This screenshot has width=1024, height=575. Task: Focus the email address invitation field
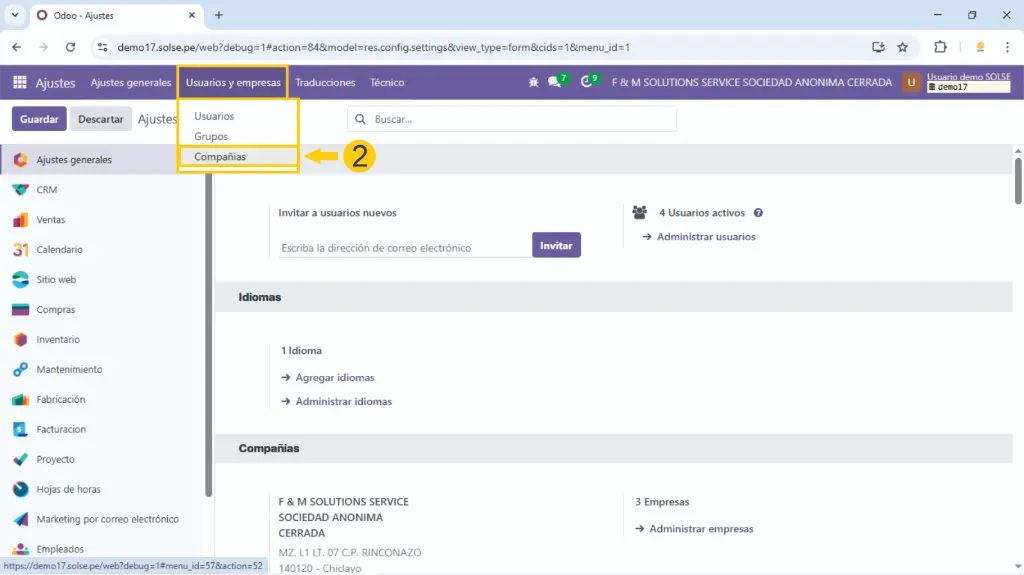point(404,248)
